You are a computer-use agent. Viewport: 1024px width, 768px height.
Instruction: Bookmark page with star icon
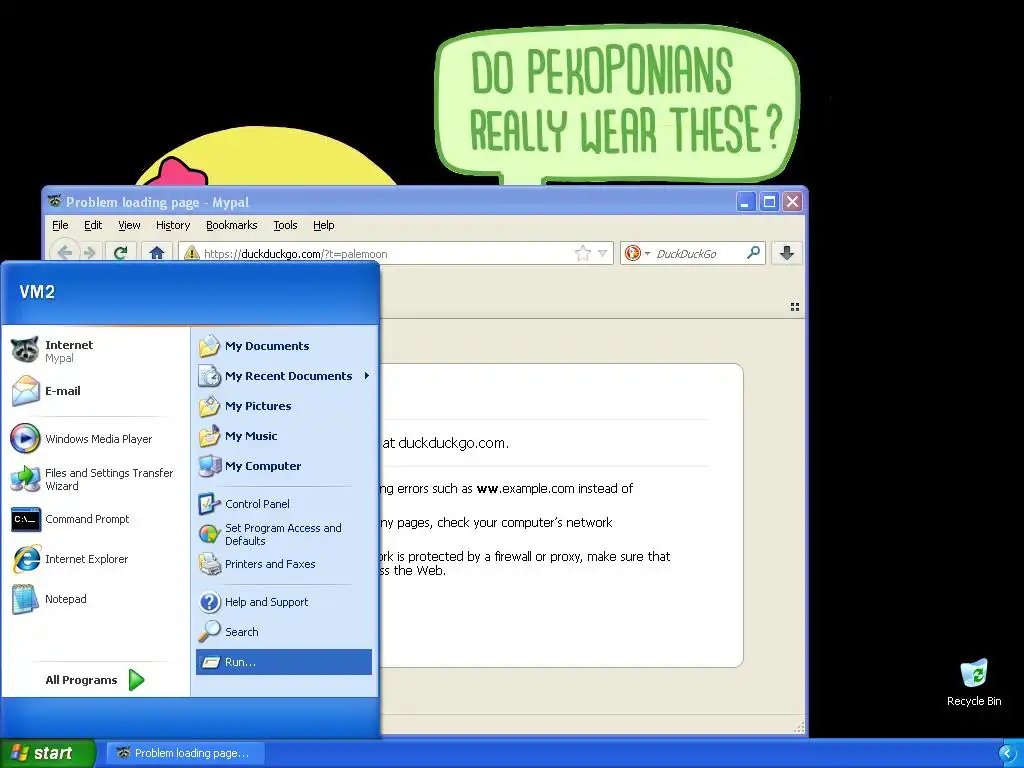(x=583, y=253)
